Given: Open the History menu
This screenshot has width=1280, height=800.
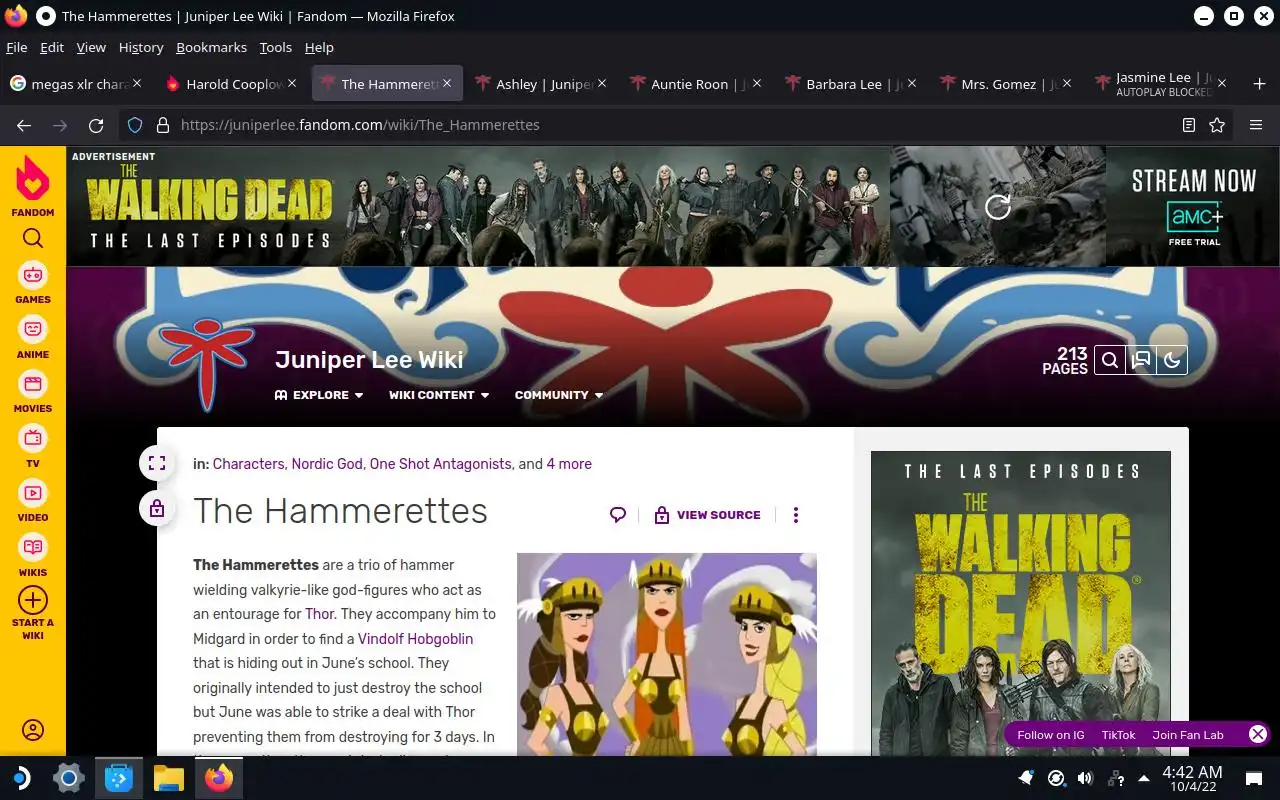Looking at the screenshot, I should coord(141,47).
